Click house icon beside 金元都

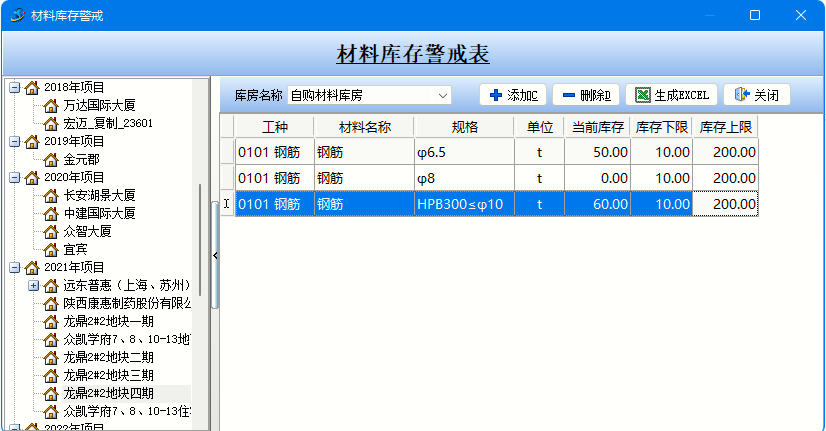(x=51, y=159)
